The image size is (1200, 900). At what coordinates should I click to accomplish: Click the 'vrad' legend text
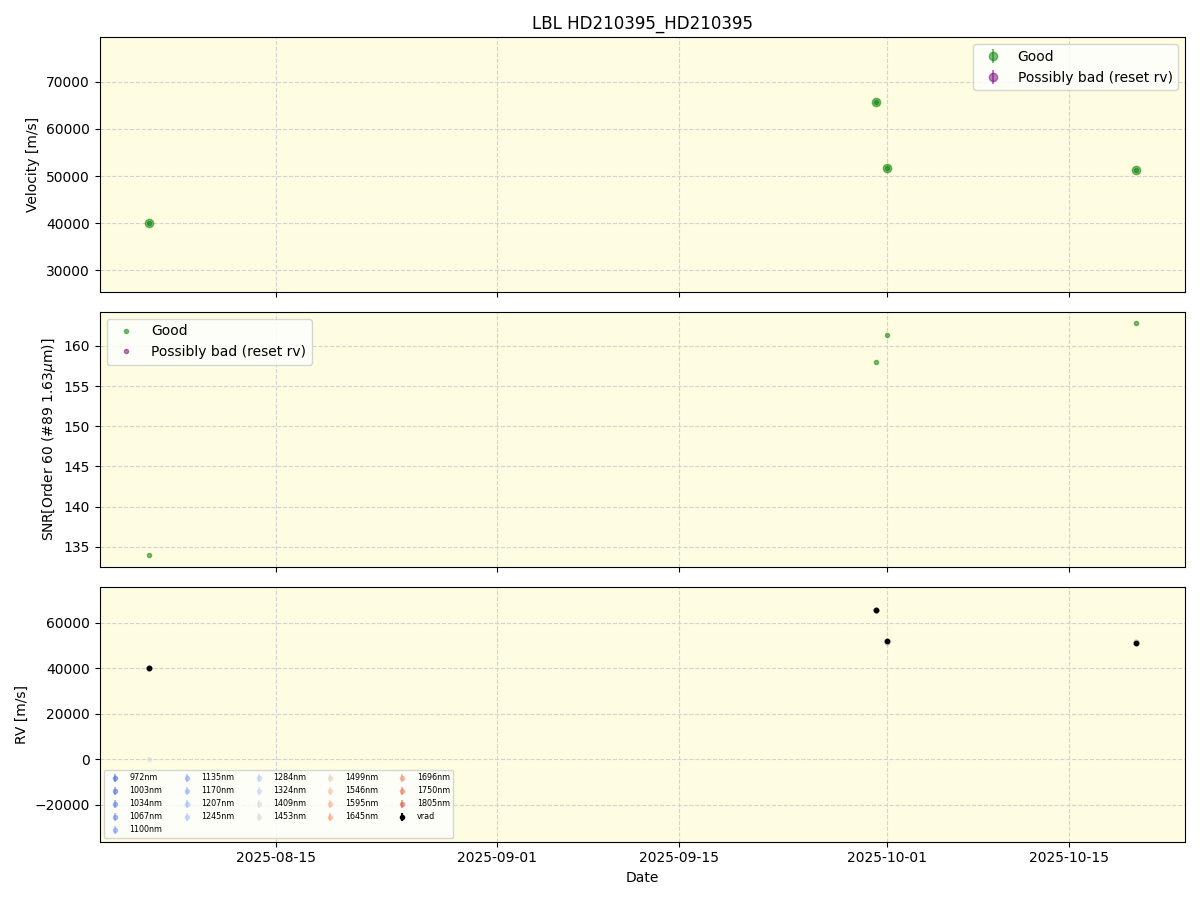tap(426, 817)
